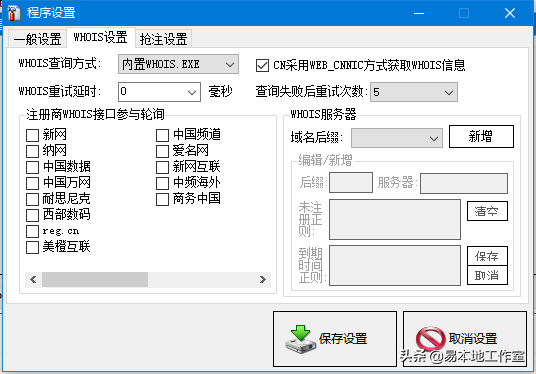Click the 未注册正则 text area
Viewport: 536px width, 374px height.
pos(395,219)
